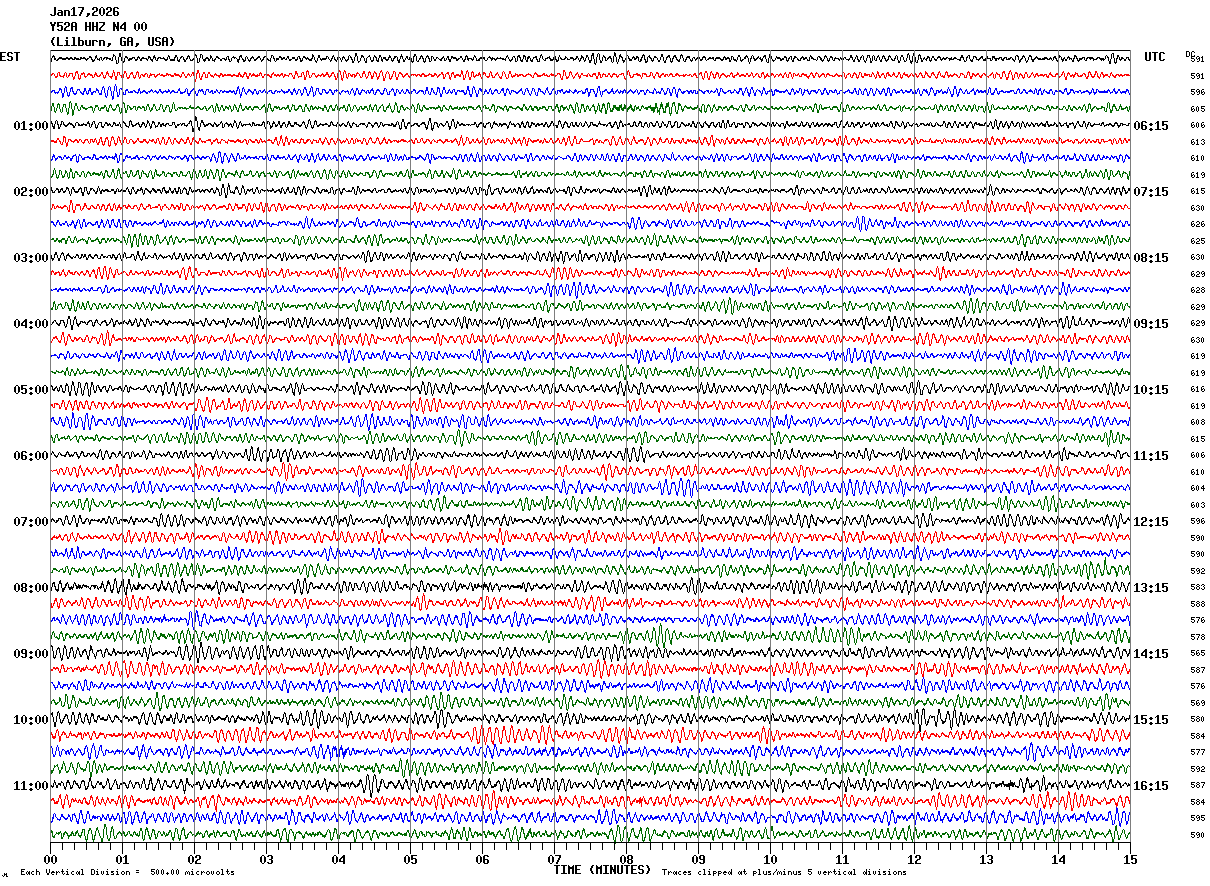Select the 09:00 EST time label

click(x=31, y=654)
